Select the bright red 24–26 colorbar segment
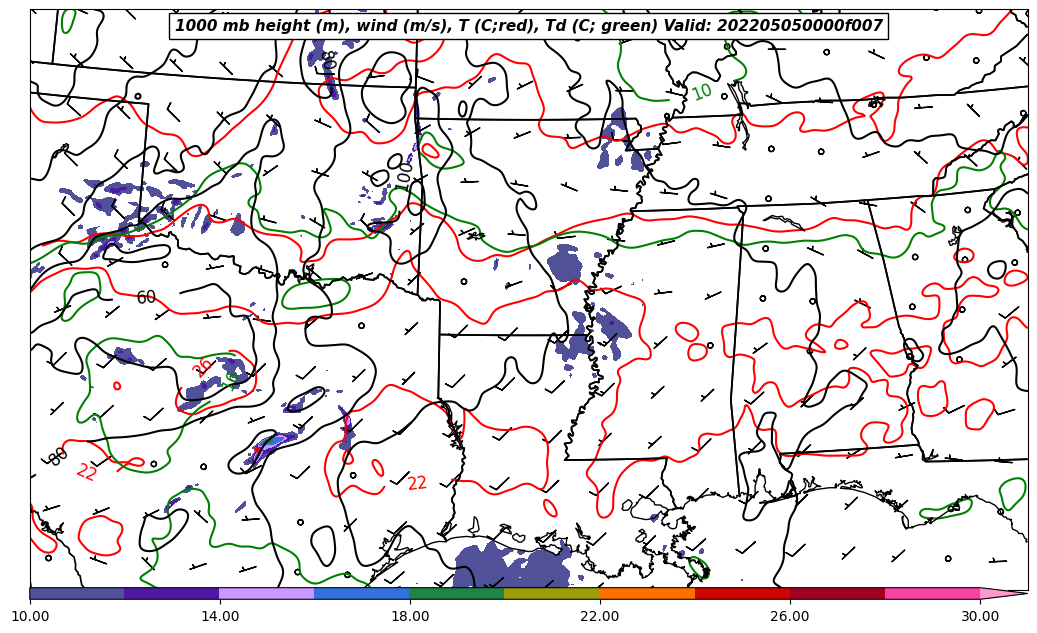The image size is (1037, 633). (x=742, y=593)
